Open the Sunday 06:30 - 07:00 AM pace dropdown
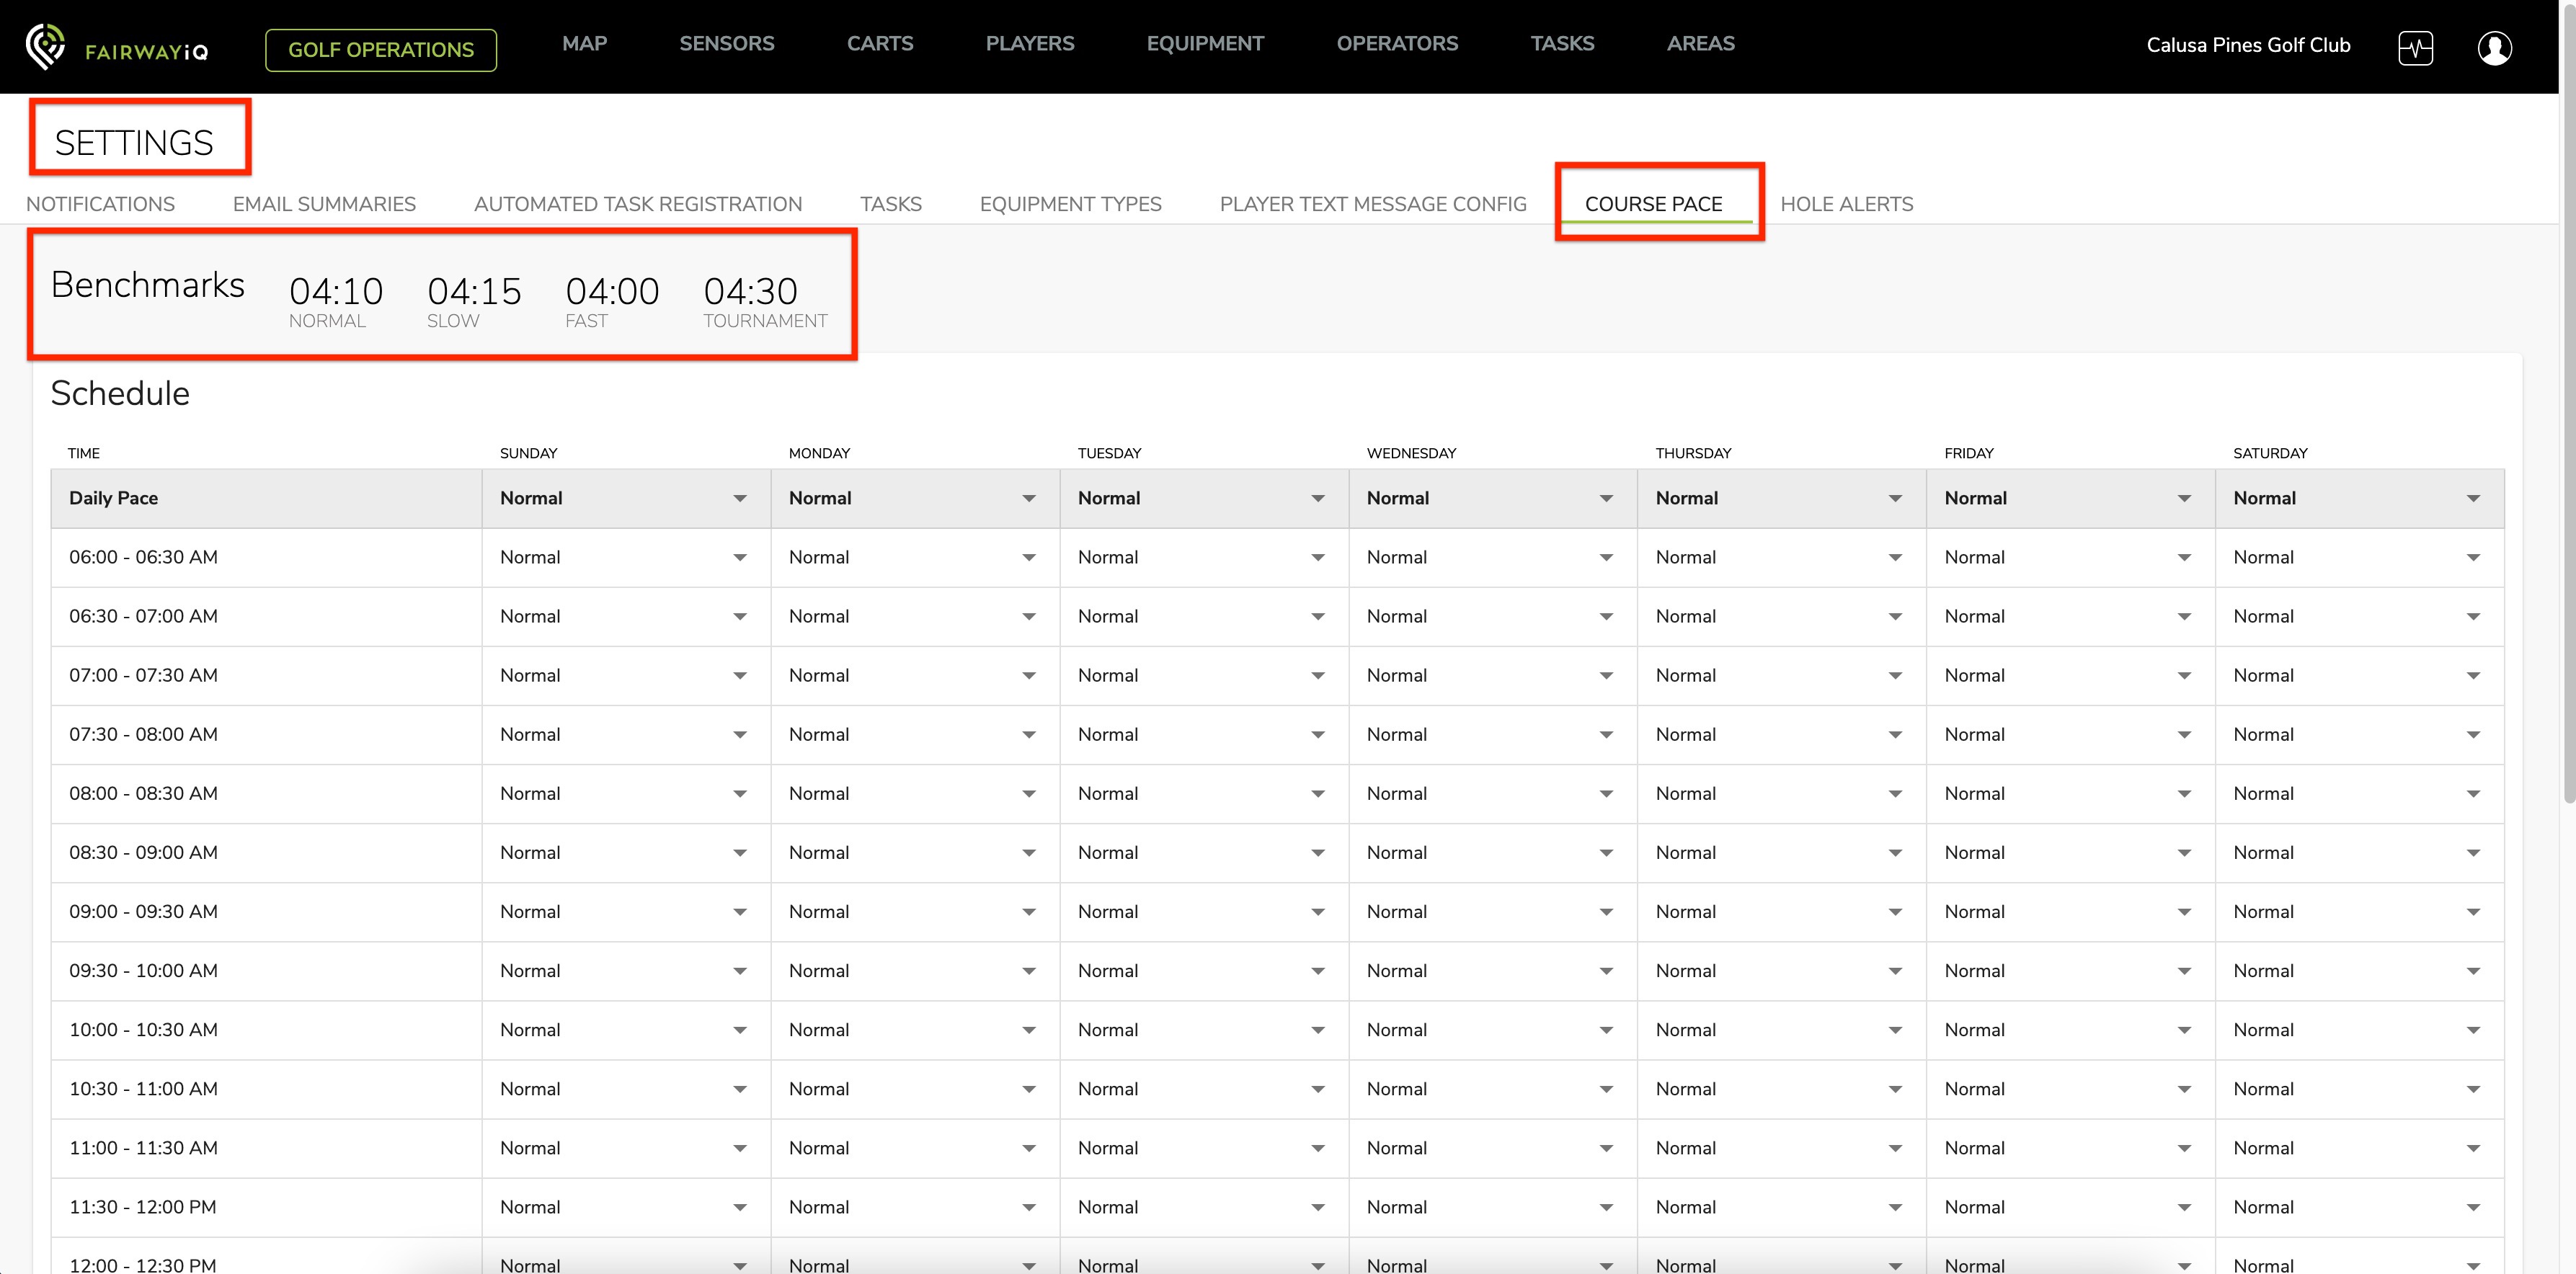2576x1274 pixels. click(x=626, y=616)
